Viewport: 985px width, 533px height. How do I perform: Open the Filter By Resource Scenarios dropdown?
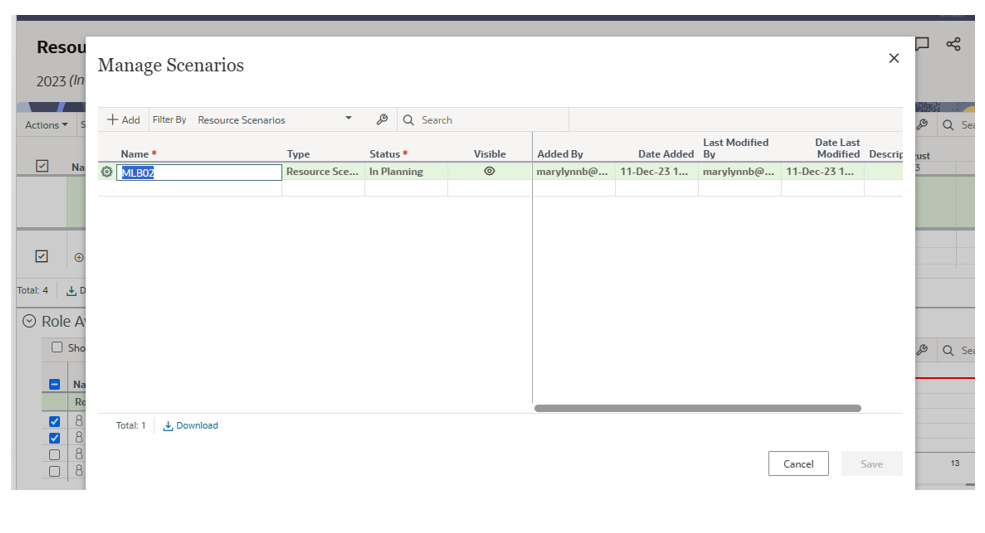(275, 120)
